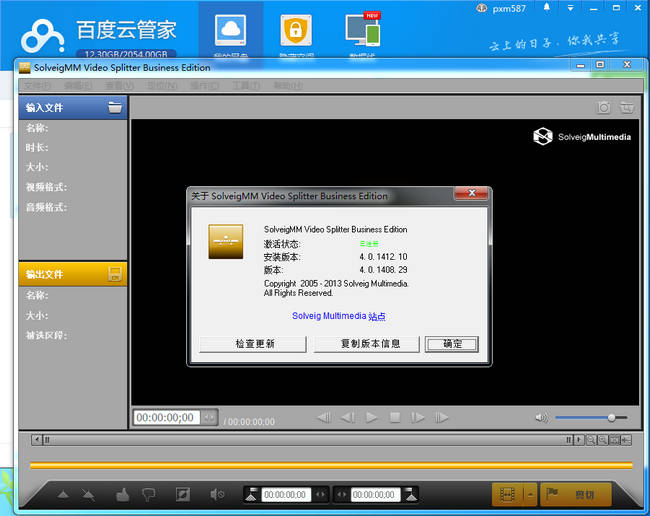The width and height of the screenshot is (650, 516).
Task: Click the invert selection icon
Action: pos(183,494)
